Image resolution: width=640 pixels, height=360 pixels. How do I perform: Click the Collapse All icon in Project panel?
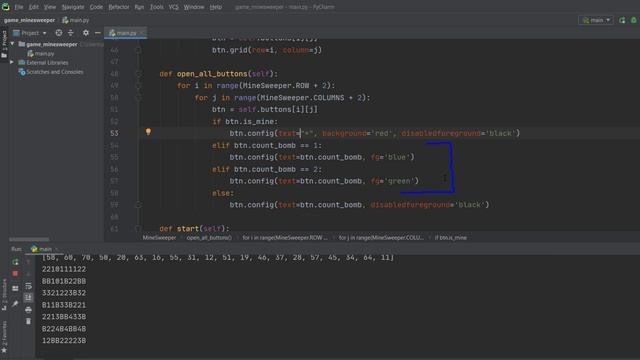click(x=71, y=33)
